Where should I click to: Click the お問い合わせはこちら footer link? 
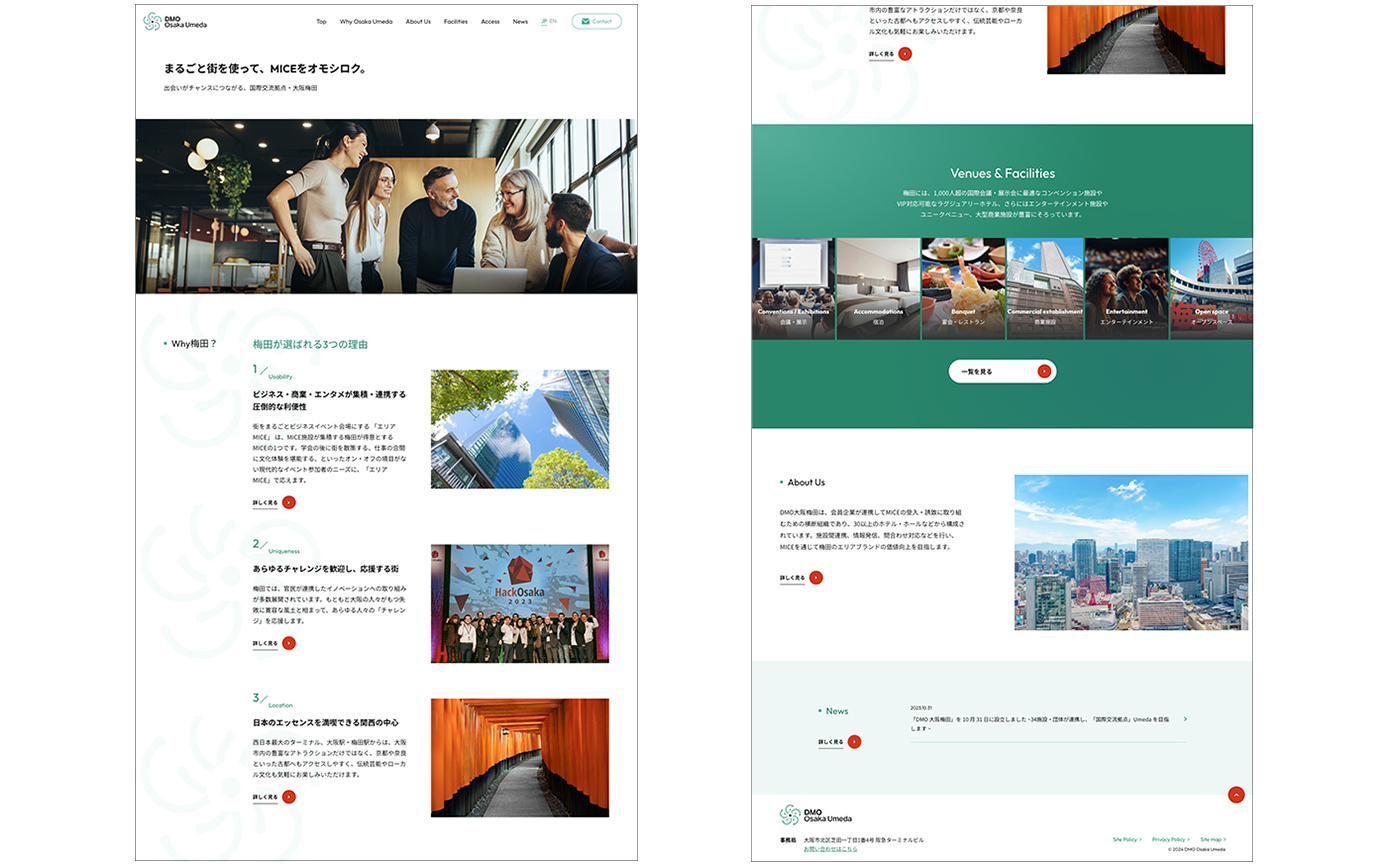pyautogui.click(x=830, y=849)
